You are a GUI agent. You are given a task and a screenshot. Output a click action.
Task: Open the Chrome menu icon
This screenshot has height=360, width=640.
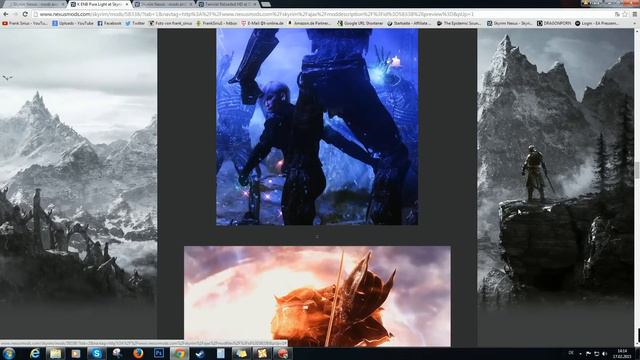pos(635,14)
